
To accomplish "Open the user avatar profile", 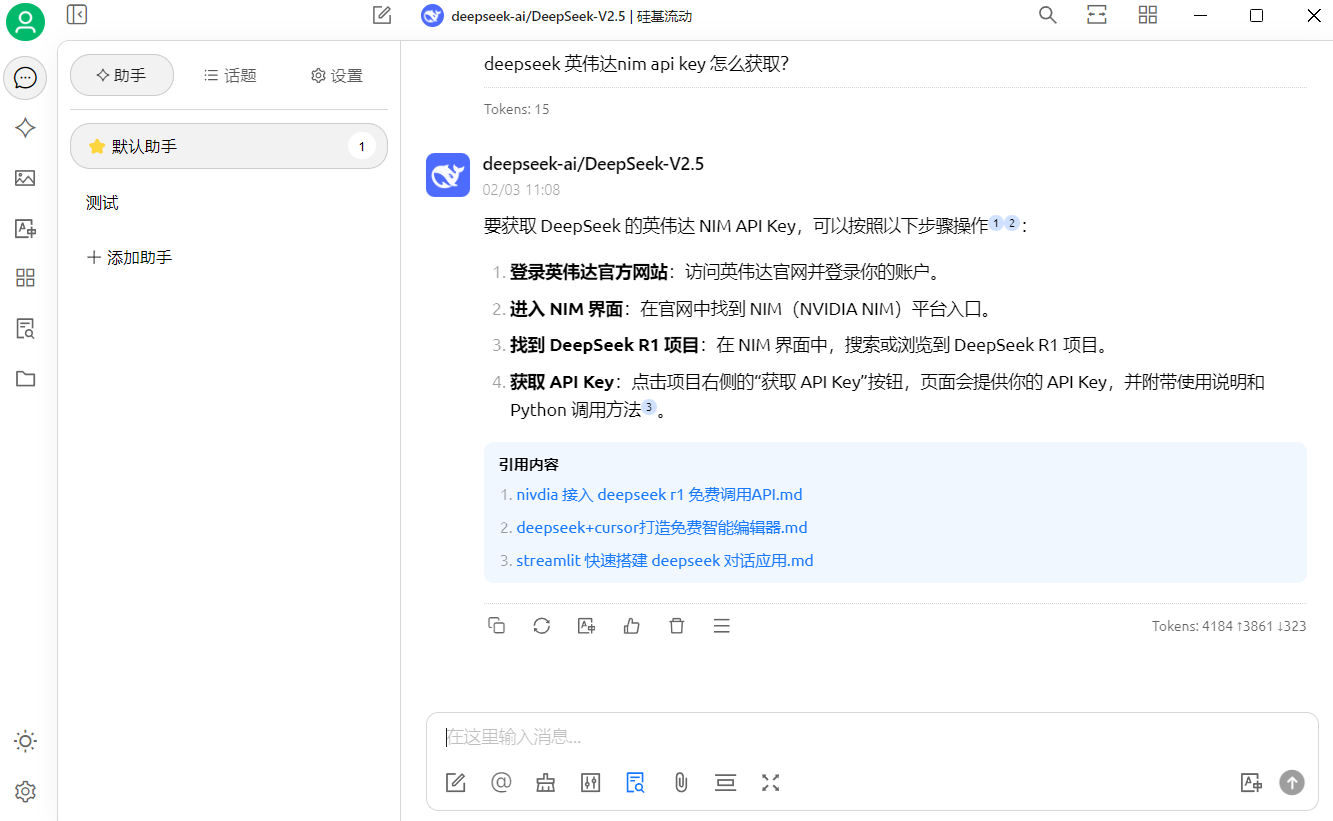I will pyautogui.click(x=25, y=22).
